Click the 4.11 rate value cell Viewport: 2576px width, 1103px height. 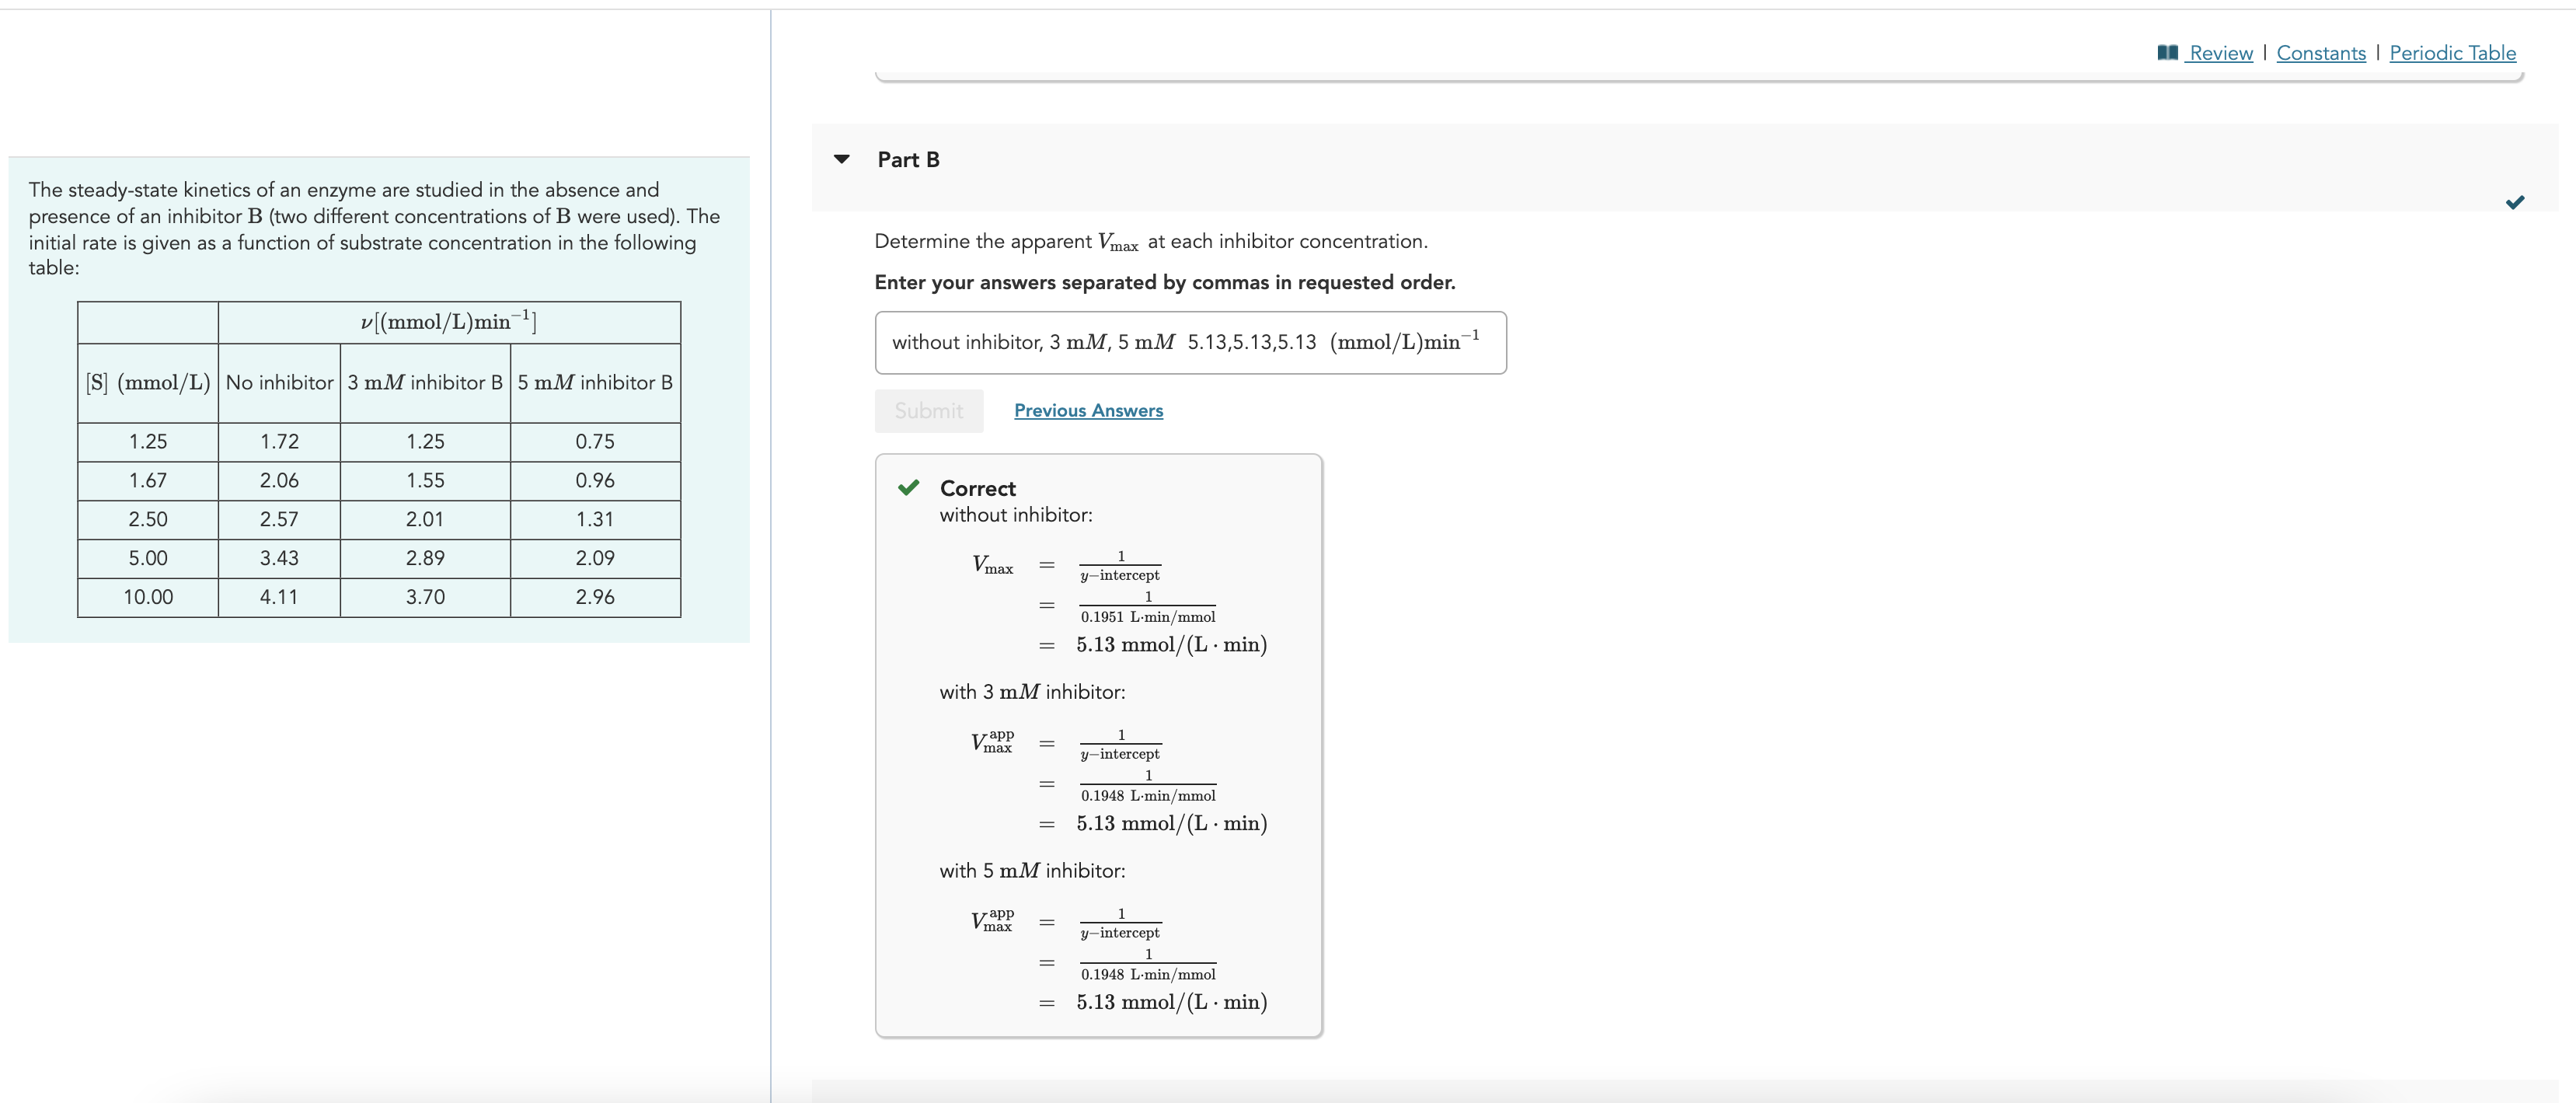coord(279,597)
